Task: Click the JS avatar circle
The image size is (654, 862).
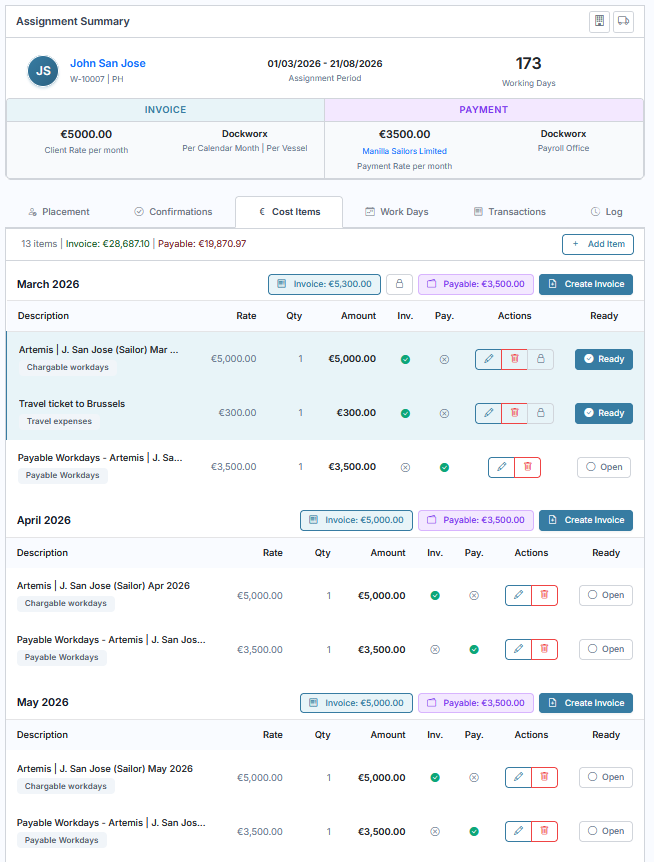Action: (x=43, y=71)
